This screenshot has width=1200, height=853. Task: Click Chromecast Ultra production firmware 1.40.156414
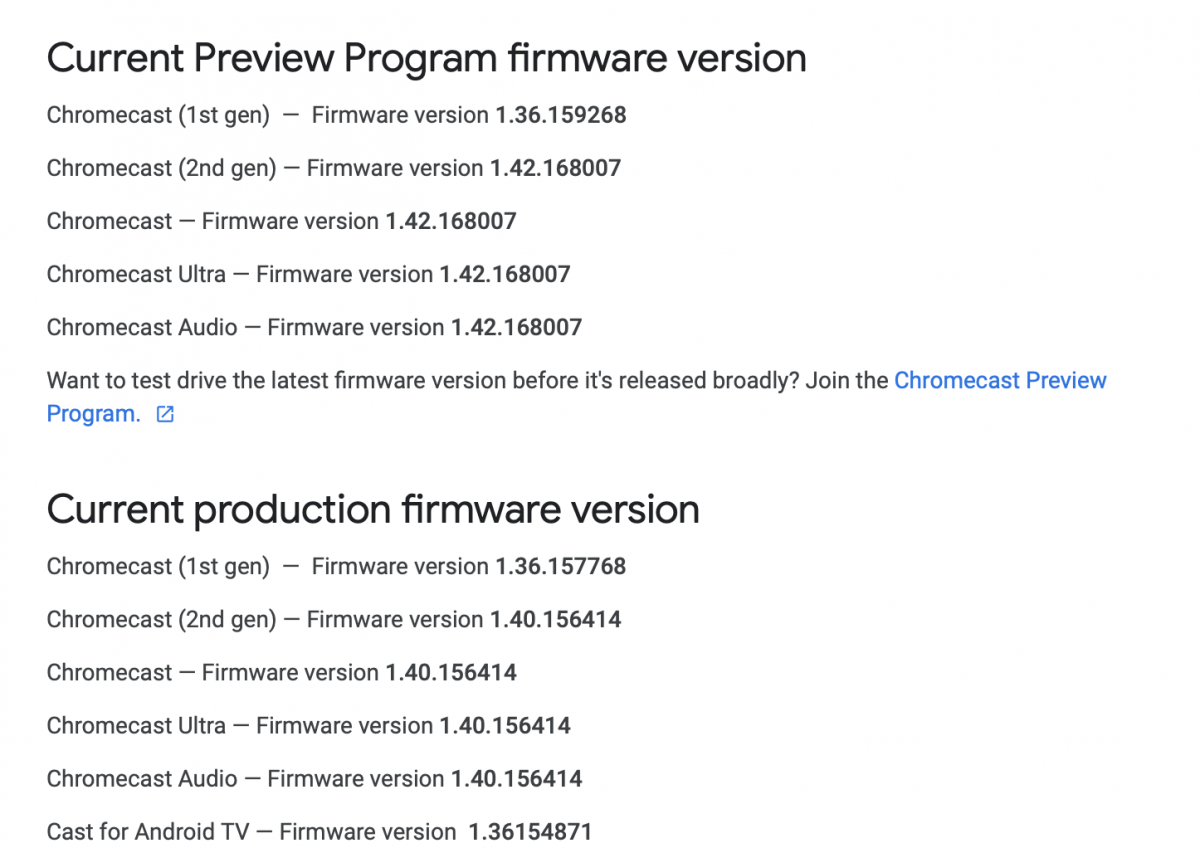pos(505,725)
